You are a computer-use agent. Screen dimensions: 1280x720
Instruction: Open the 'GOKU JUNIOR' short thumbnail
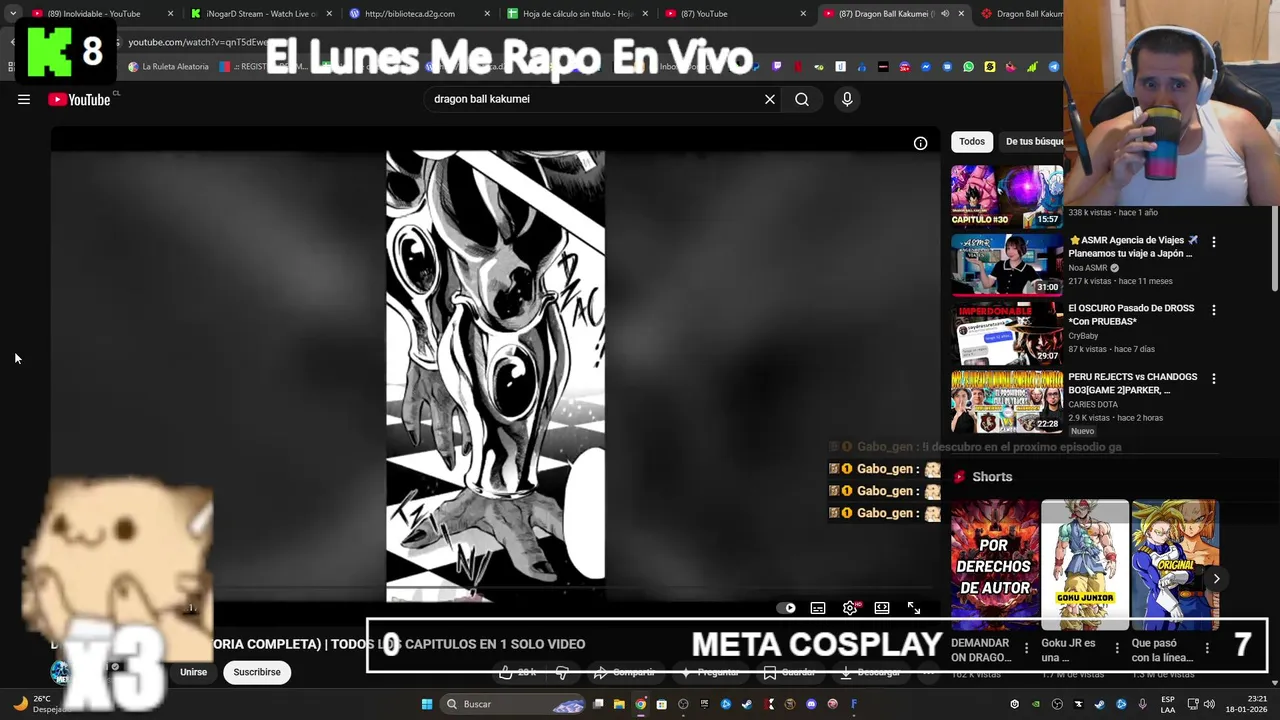click(1085, 565)
